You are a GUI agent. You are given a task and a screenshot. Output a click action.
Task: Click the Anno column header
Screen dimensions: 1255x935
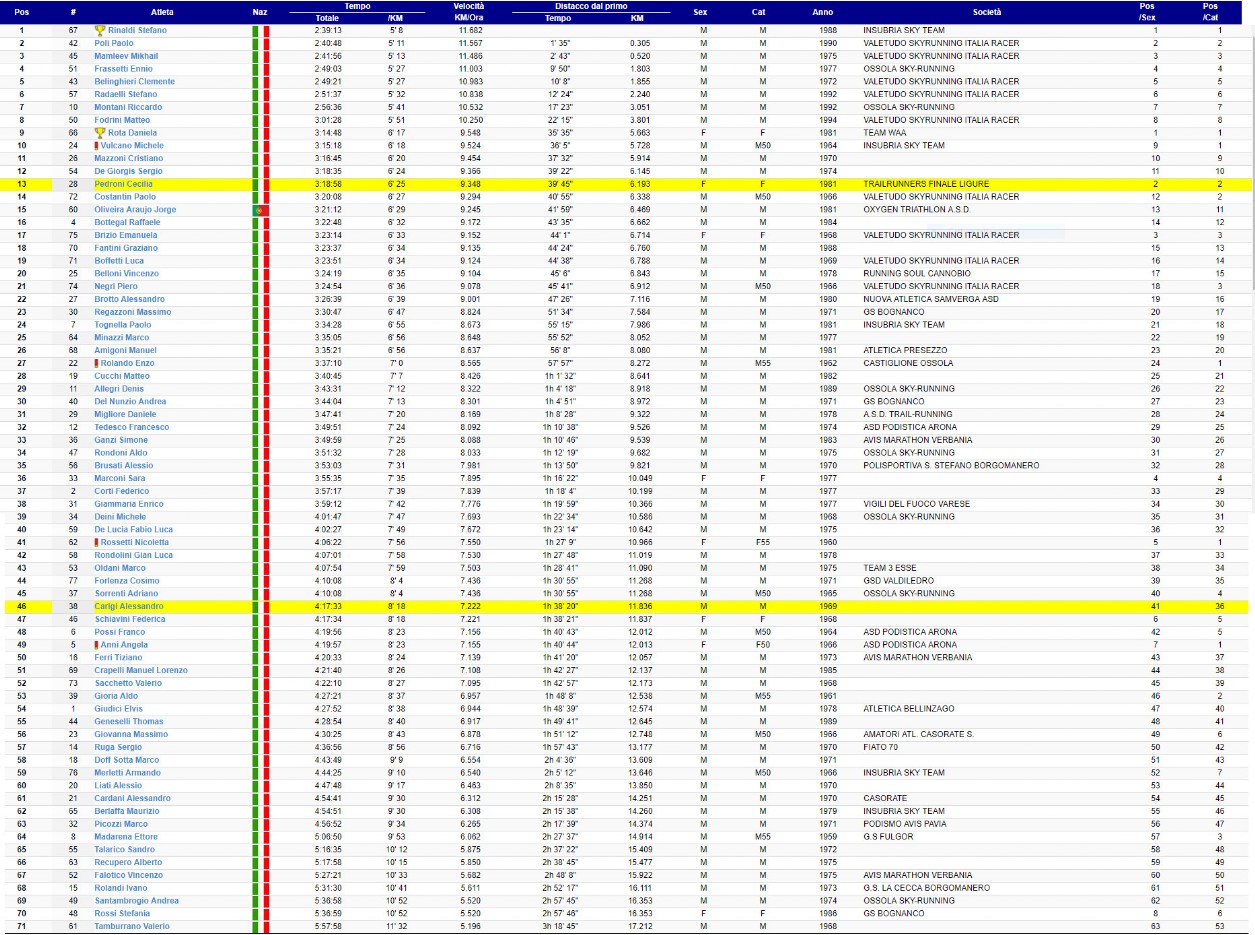coord(822,12)
